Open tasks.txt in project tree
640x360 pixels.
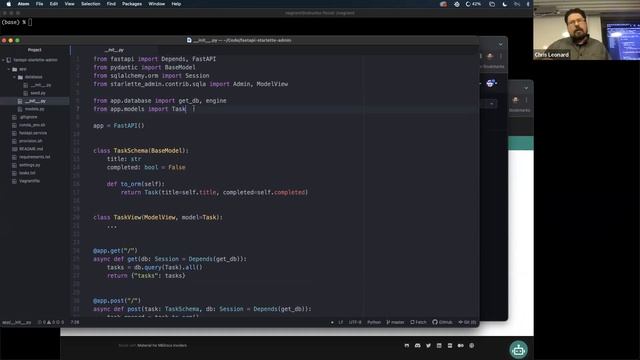coord(27,173)
